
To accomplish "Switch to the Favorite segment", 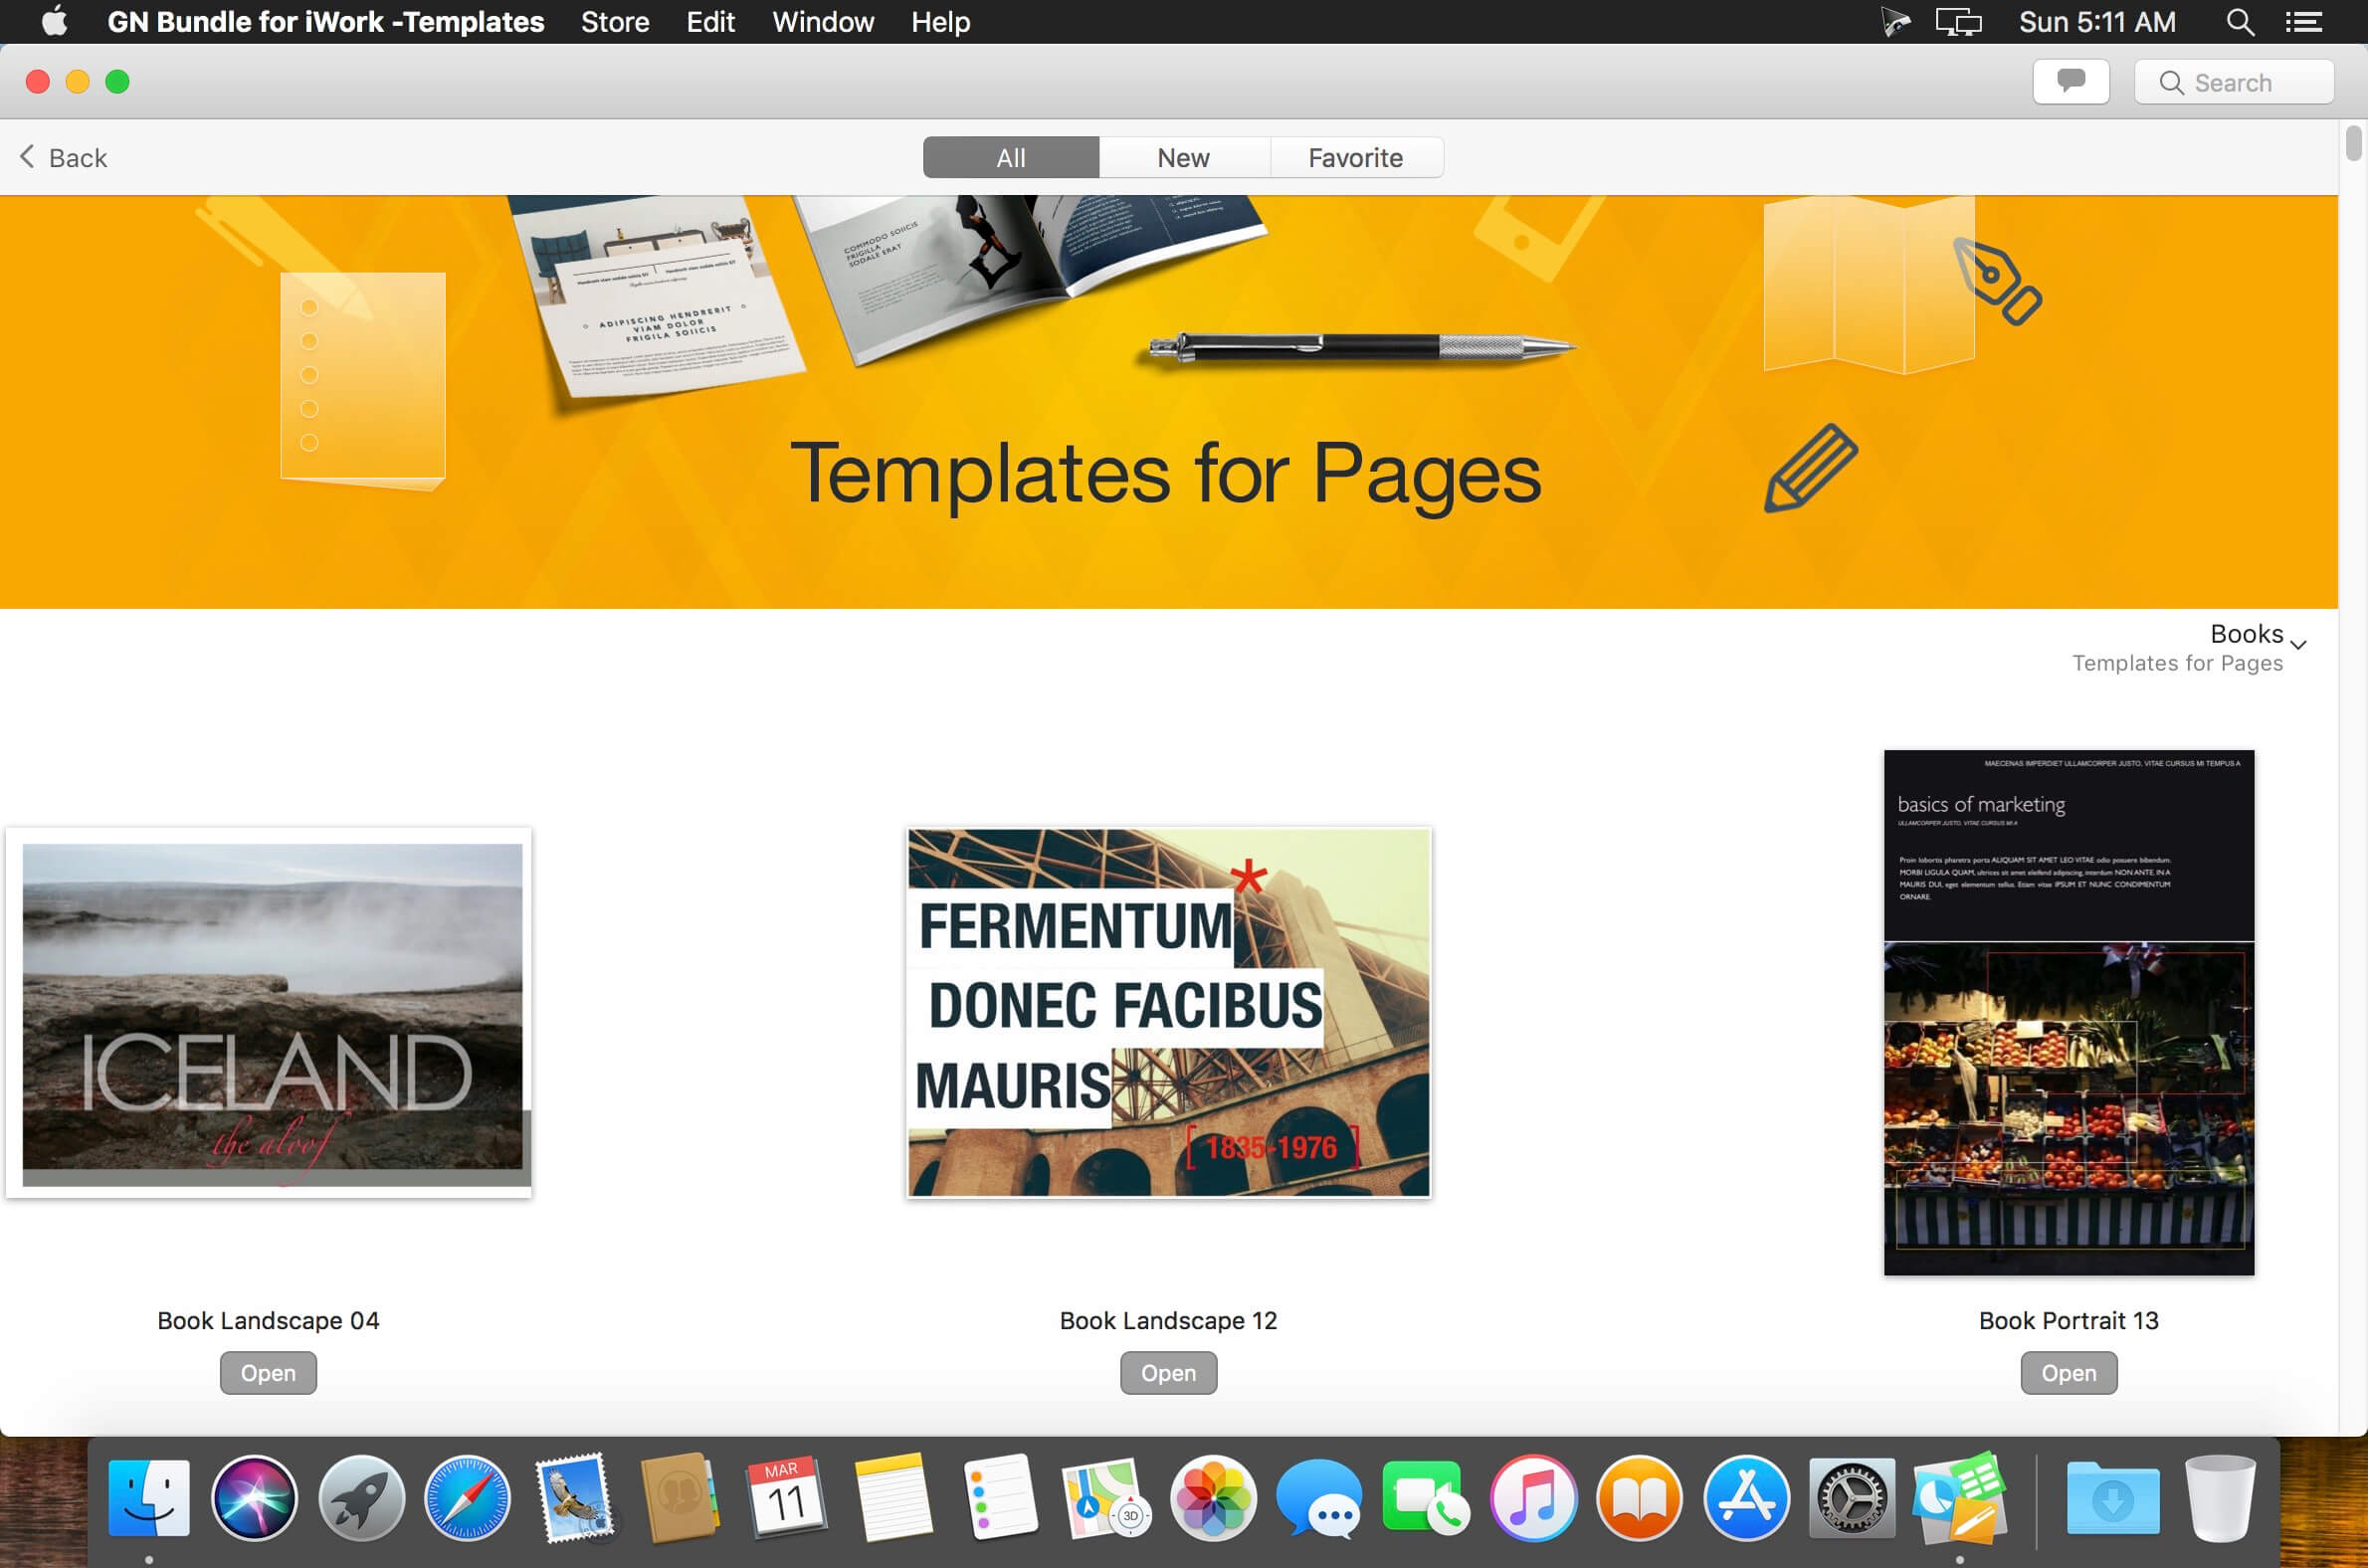I will click(1356, 157).
